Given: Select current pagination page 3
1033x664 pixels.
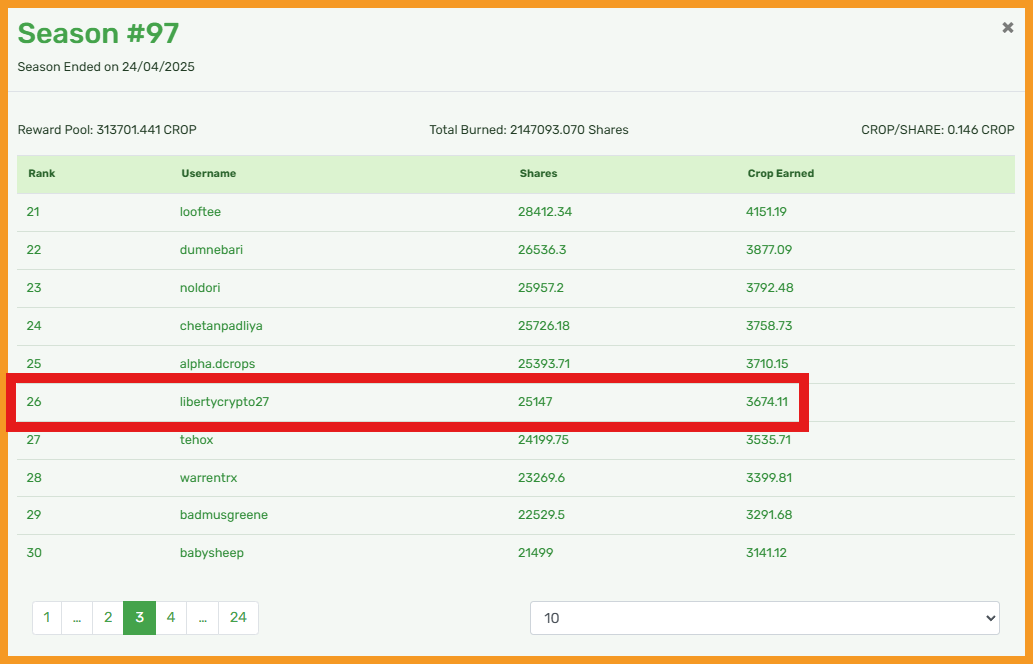Looking at the screenshot, I should click(140, 618).
